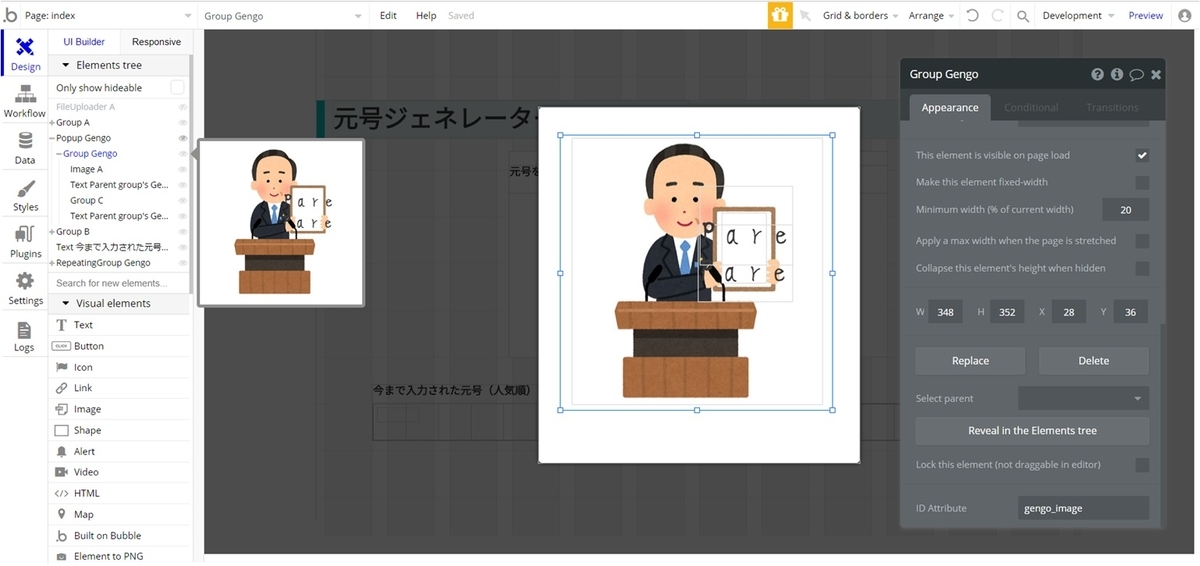Screen dimensions: 1200x566
Task: Open the Design section in sidebar
Action: [x=25, y=56]
